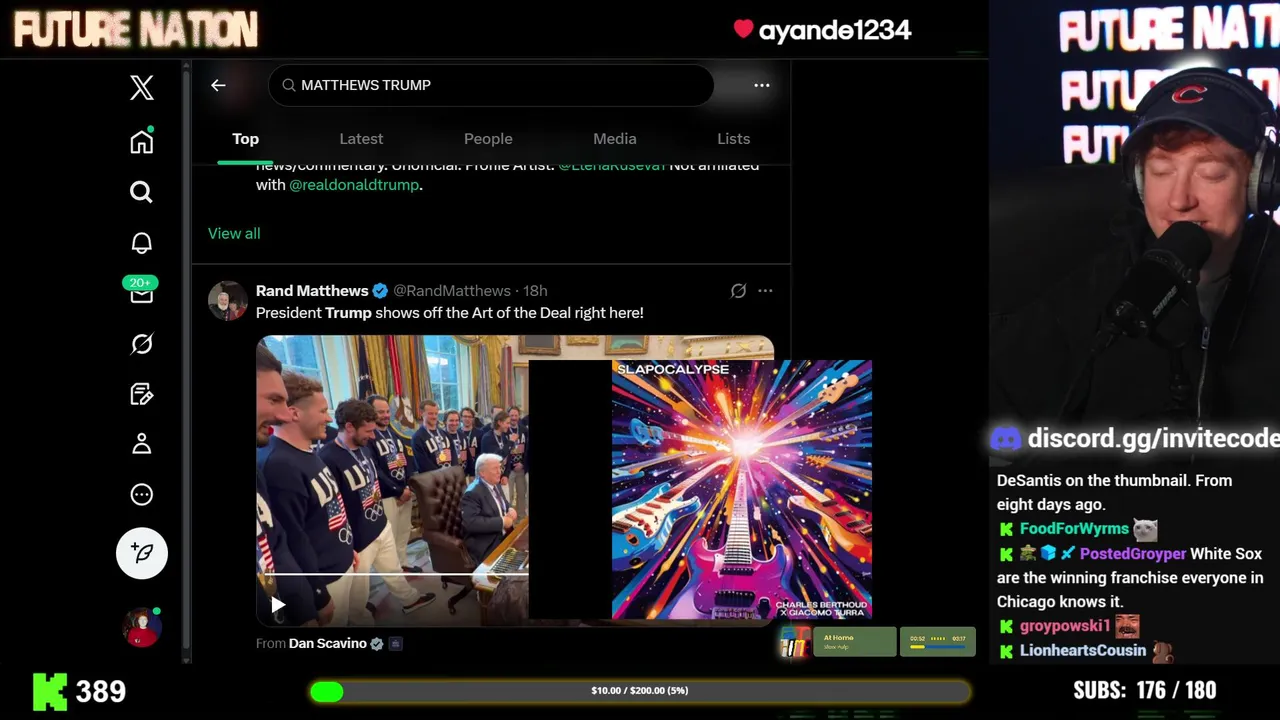The image size is (1280, 720).
Task: Open Profile person icon
Action: tap(142, 444)
